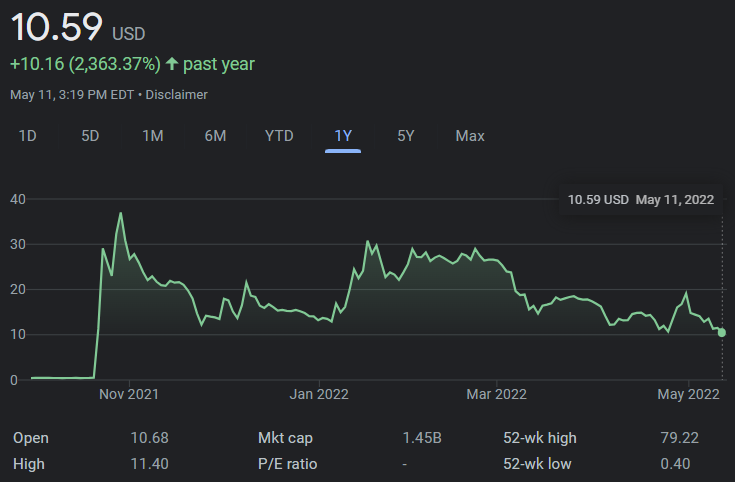Click the Mar 2022 axis label
The width and height of the screenshot is (735, 482).
tap(496, 394)
